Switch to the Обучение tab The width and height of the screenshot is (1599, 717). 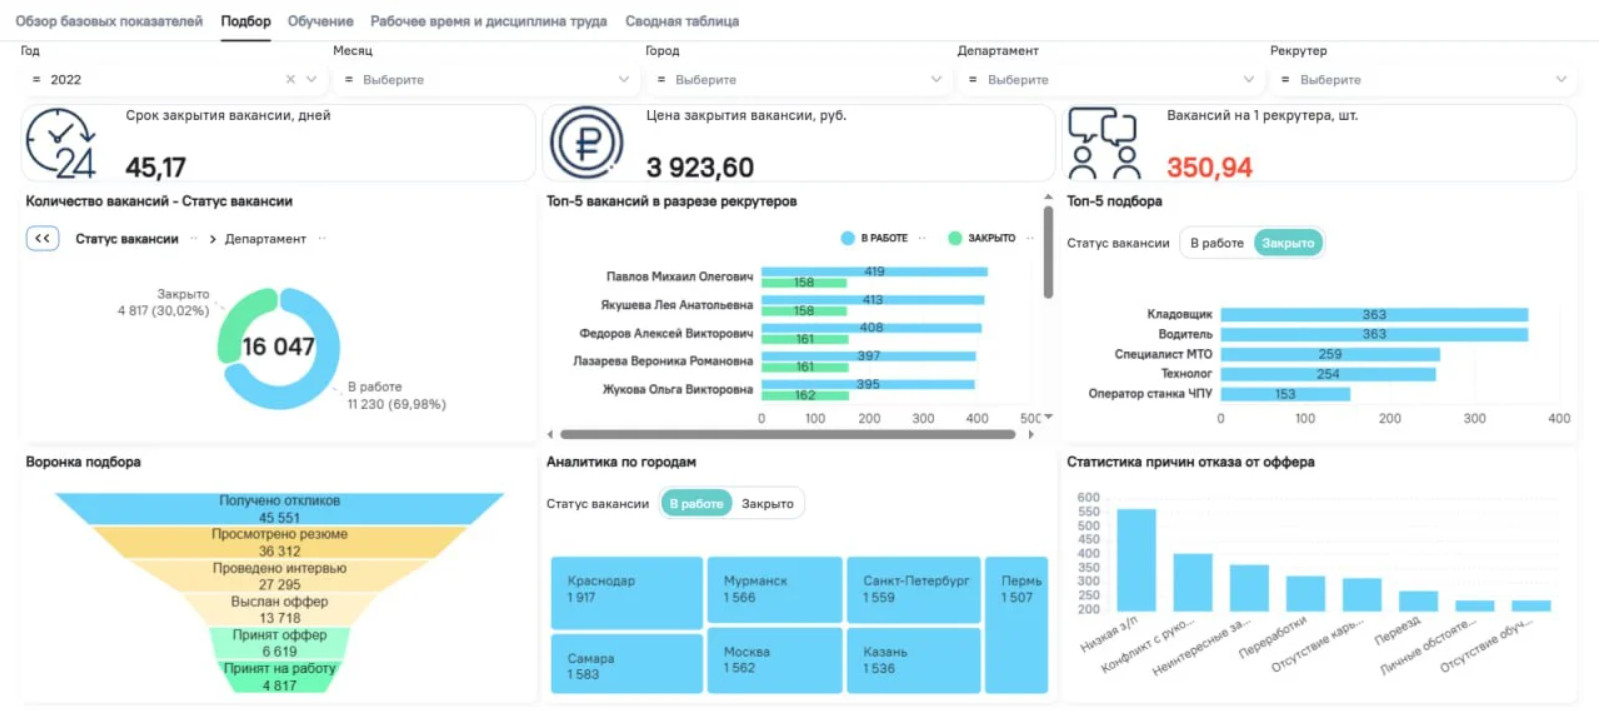pyautogui.click(x=320, y=21)
